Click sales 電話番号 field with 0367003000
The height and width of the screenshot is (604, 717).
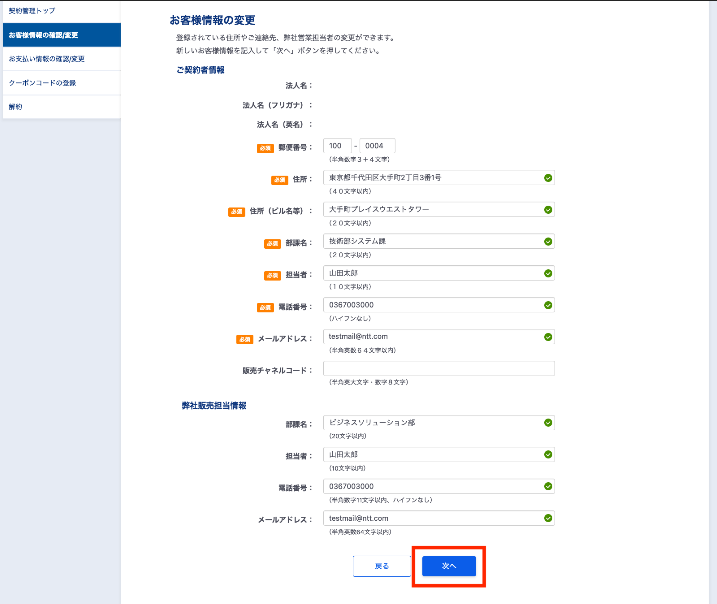coord(439,486)
